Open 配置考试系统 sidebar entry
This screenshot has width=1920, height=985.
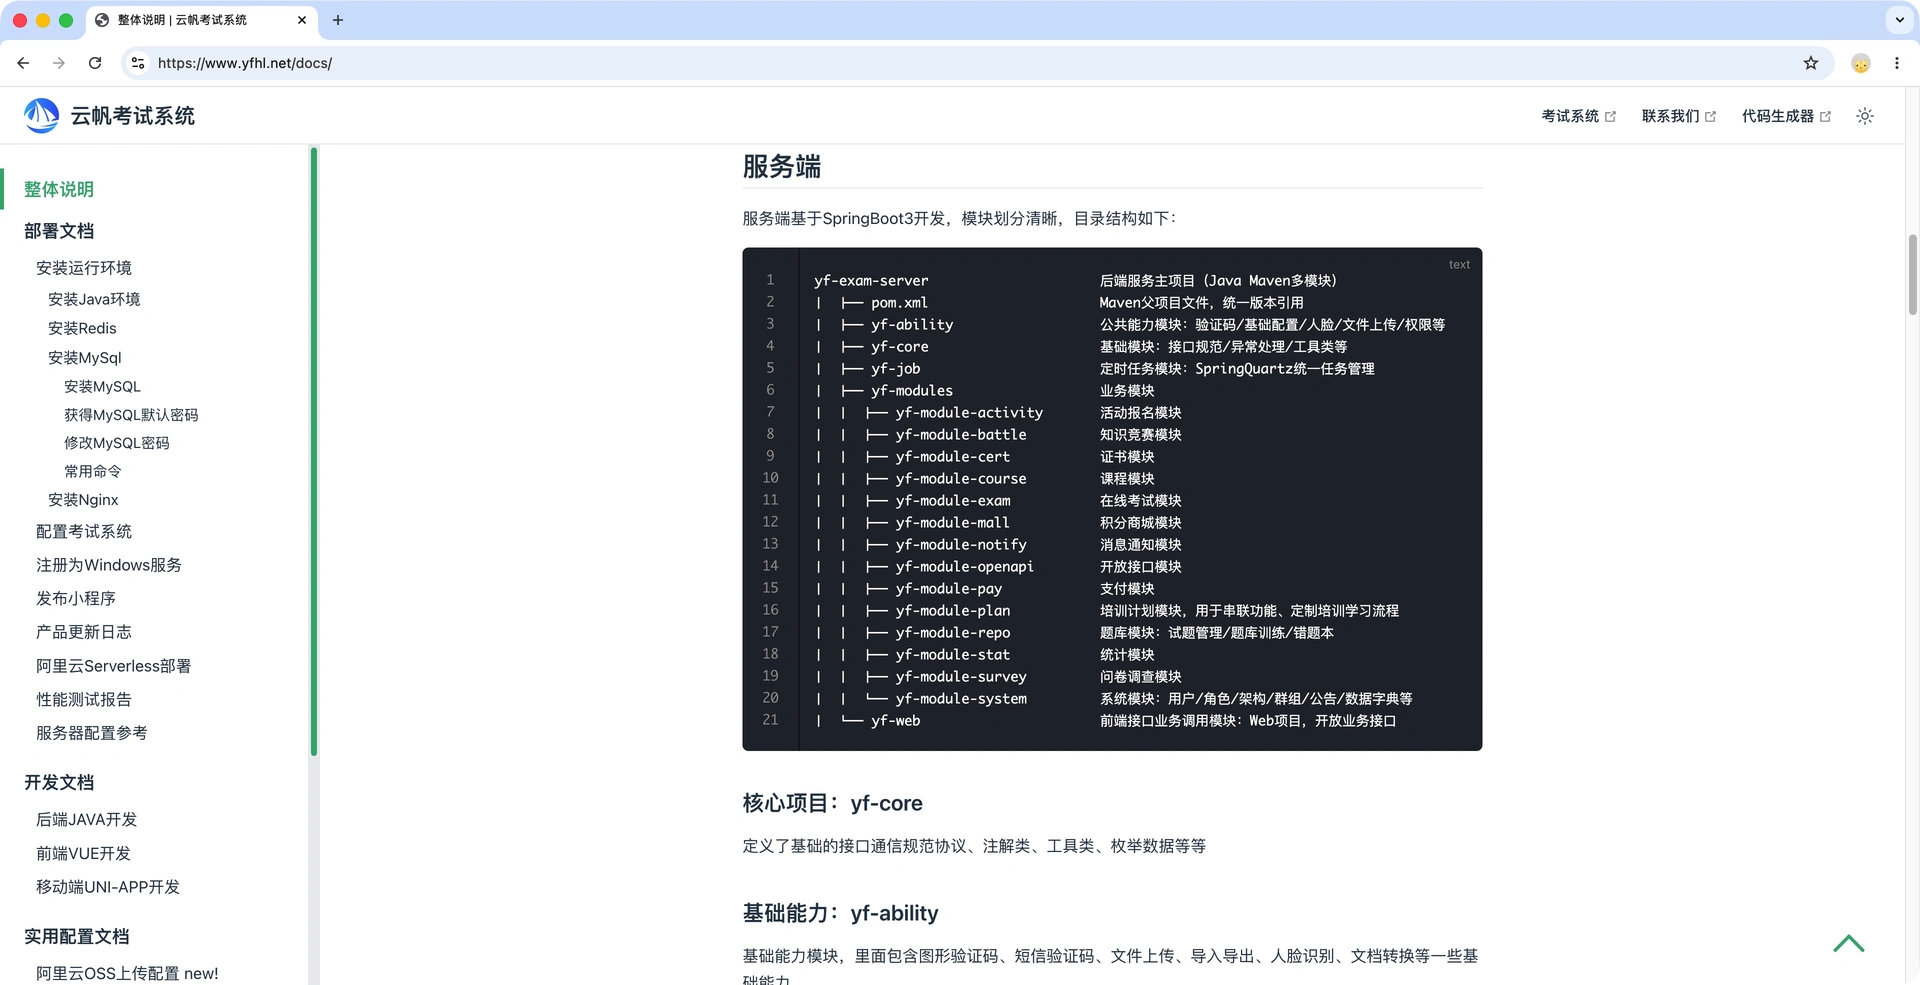pos(84,532)
